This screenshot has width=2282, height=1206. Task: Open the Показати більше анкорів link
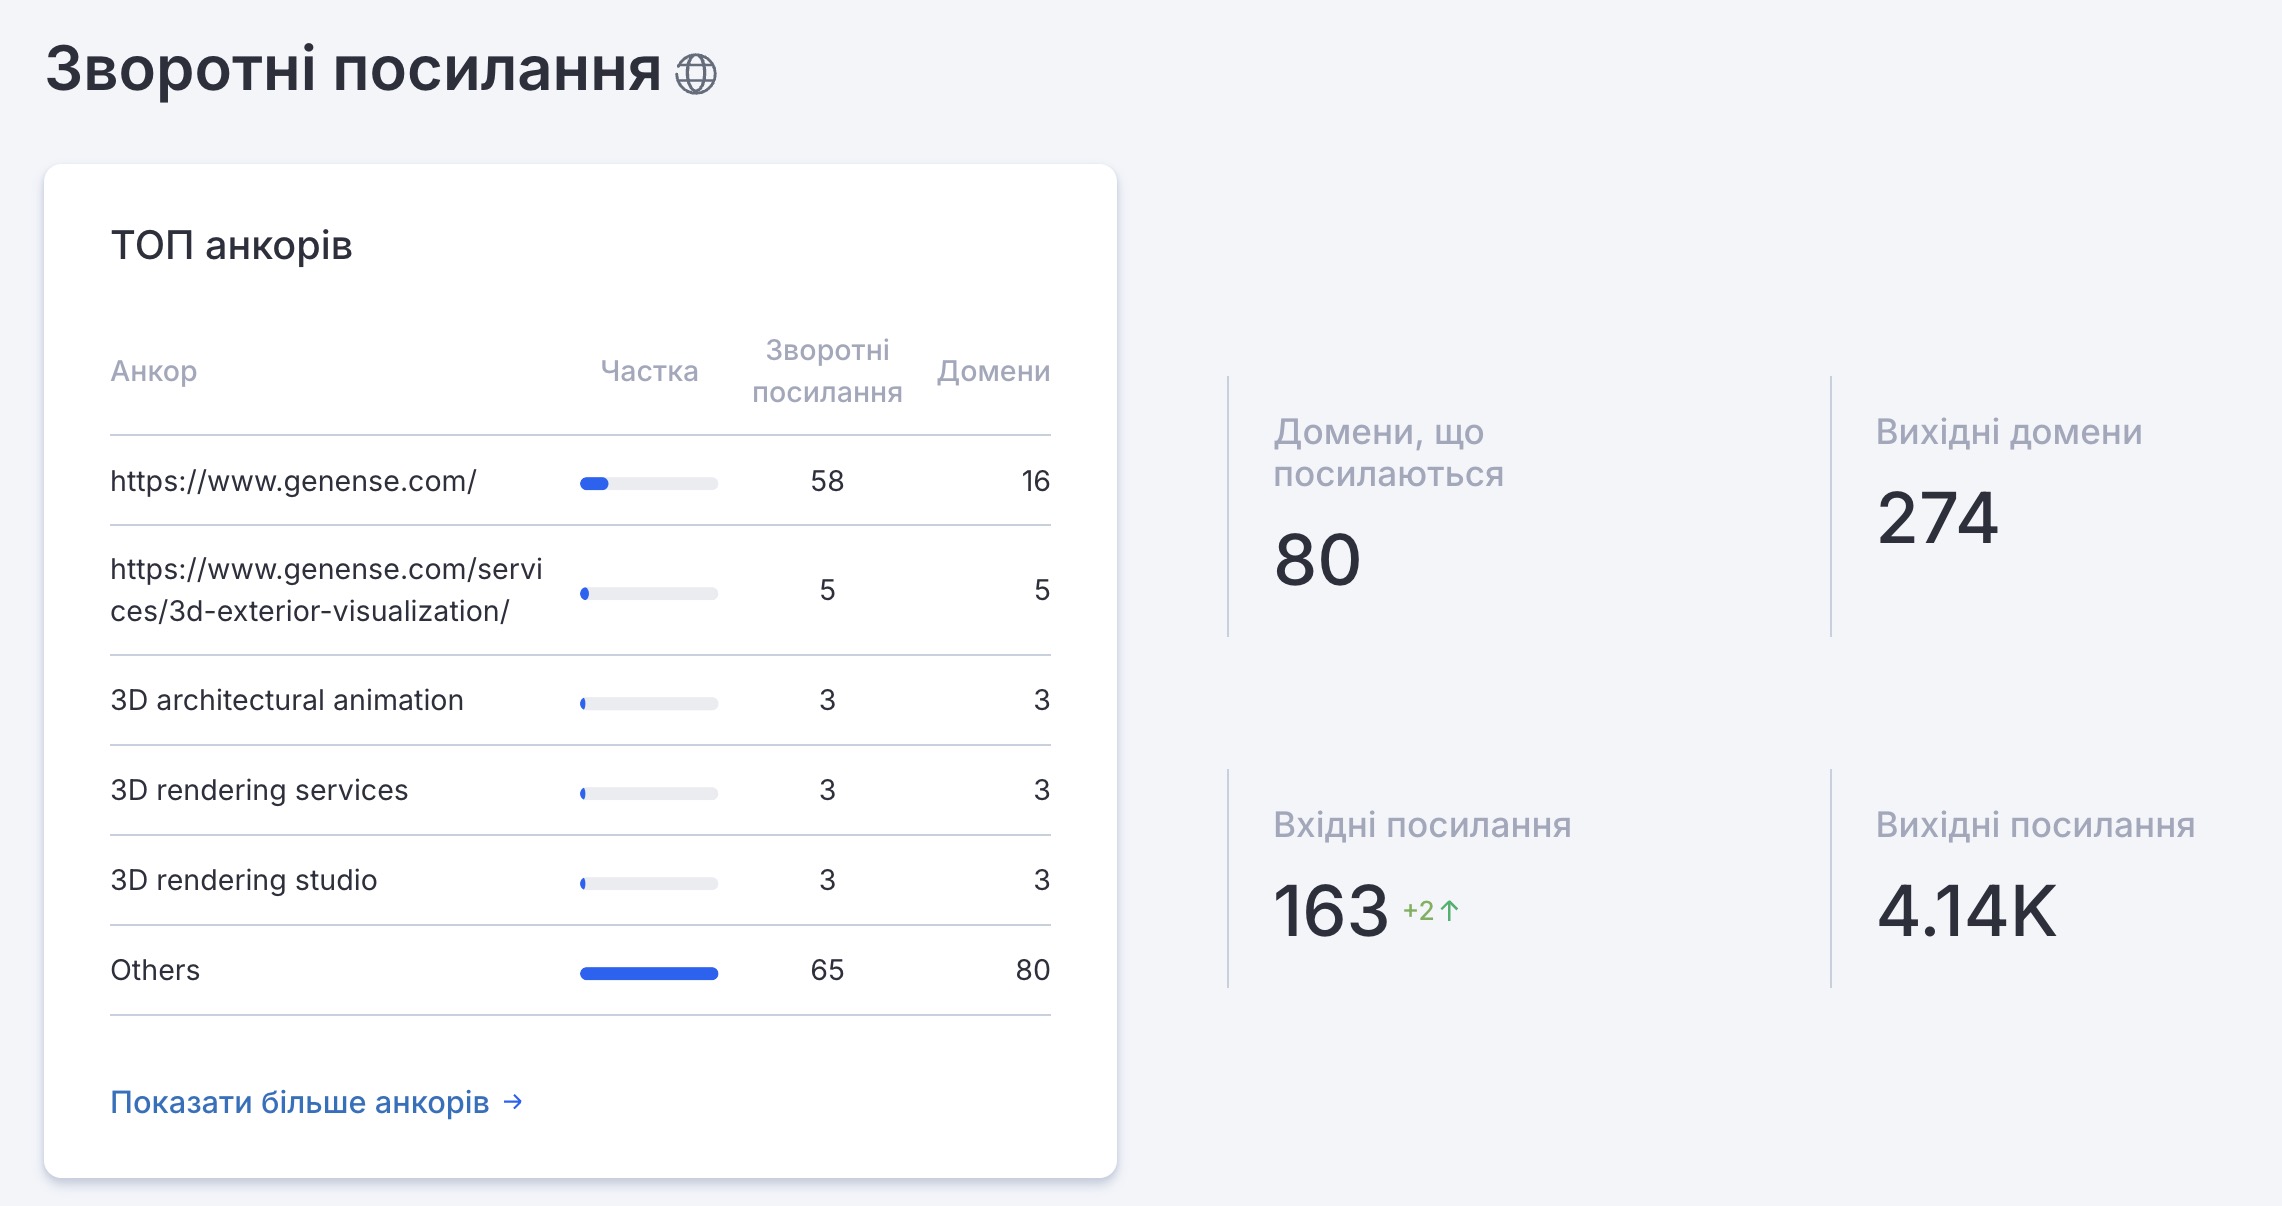300,1102
